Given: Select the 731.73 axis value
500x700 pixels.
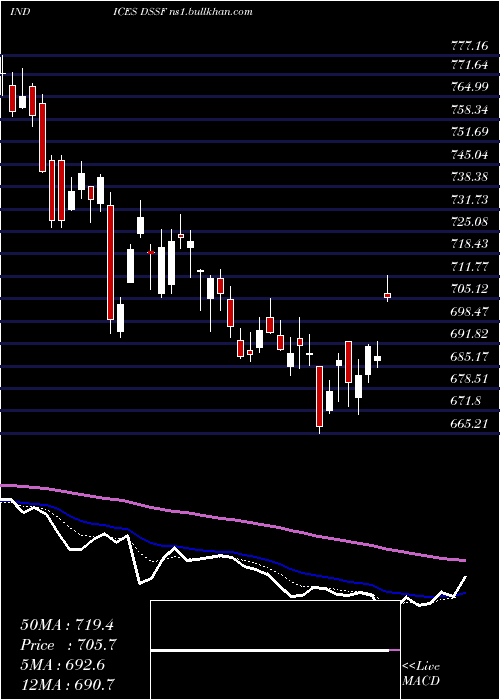Looking at the screenshot, I should coord(468,200).
